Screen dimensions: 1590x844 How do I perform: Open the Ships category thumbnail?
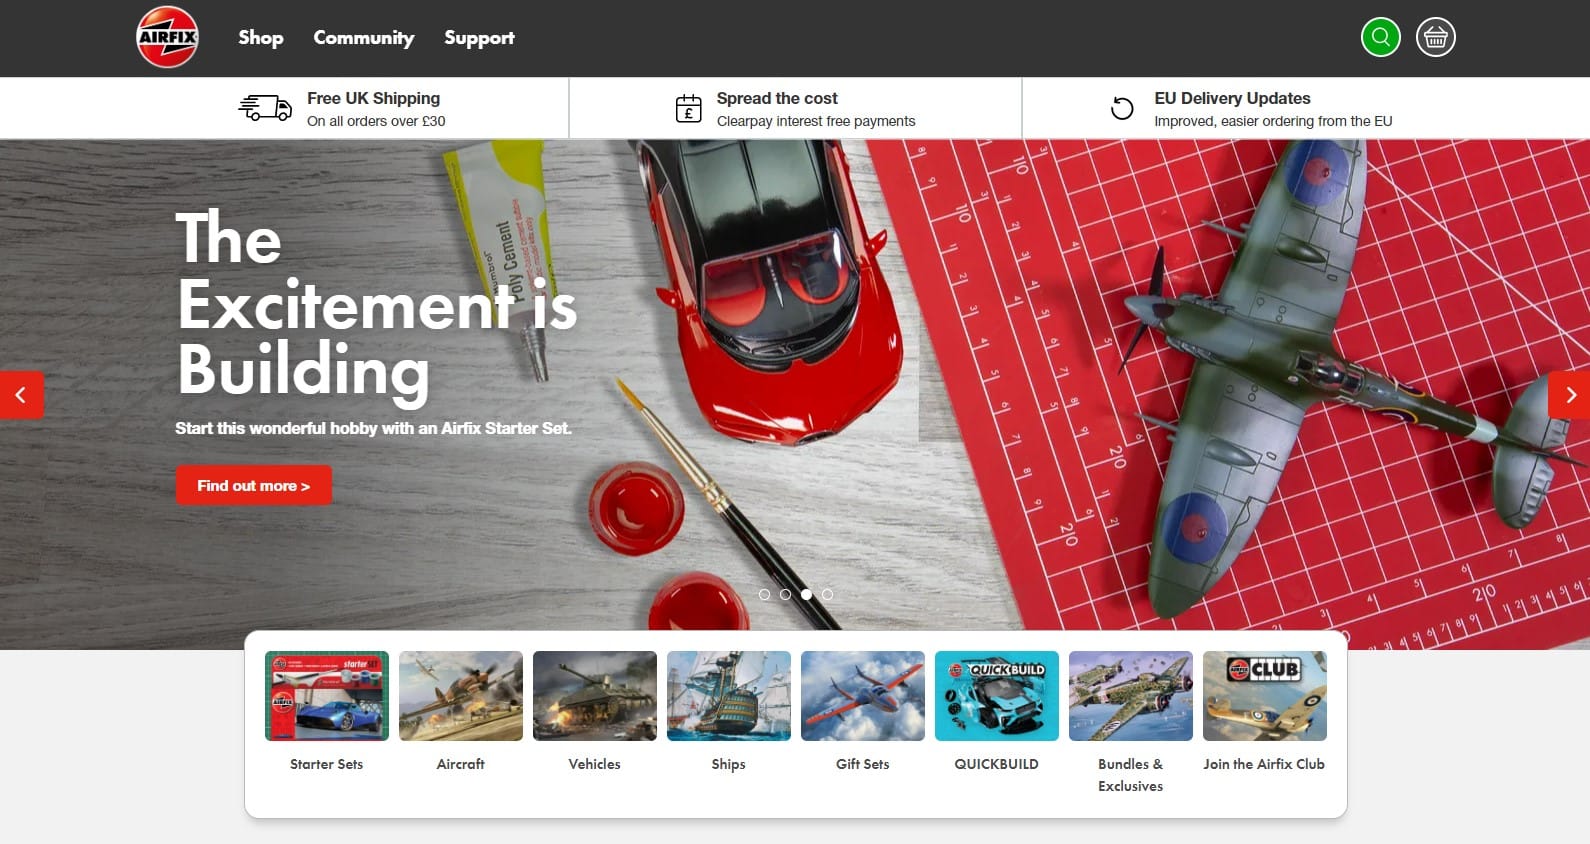[728, 696]
